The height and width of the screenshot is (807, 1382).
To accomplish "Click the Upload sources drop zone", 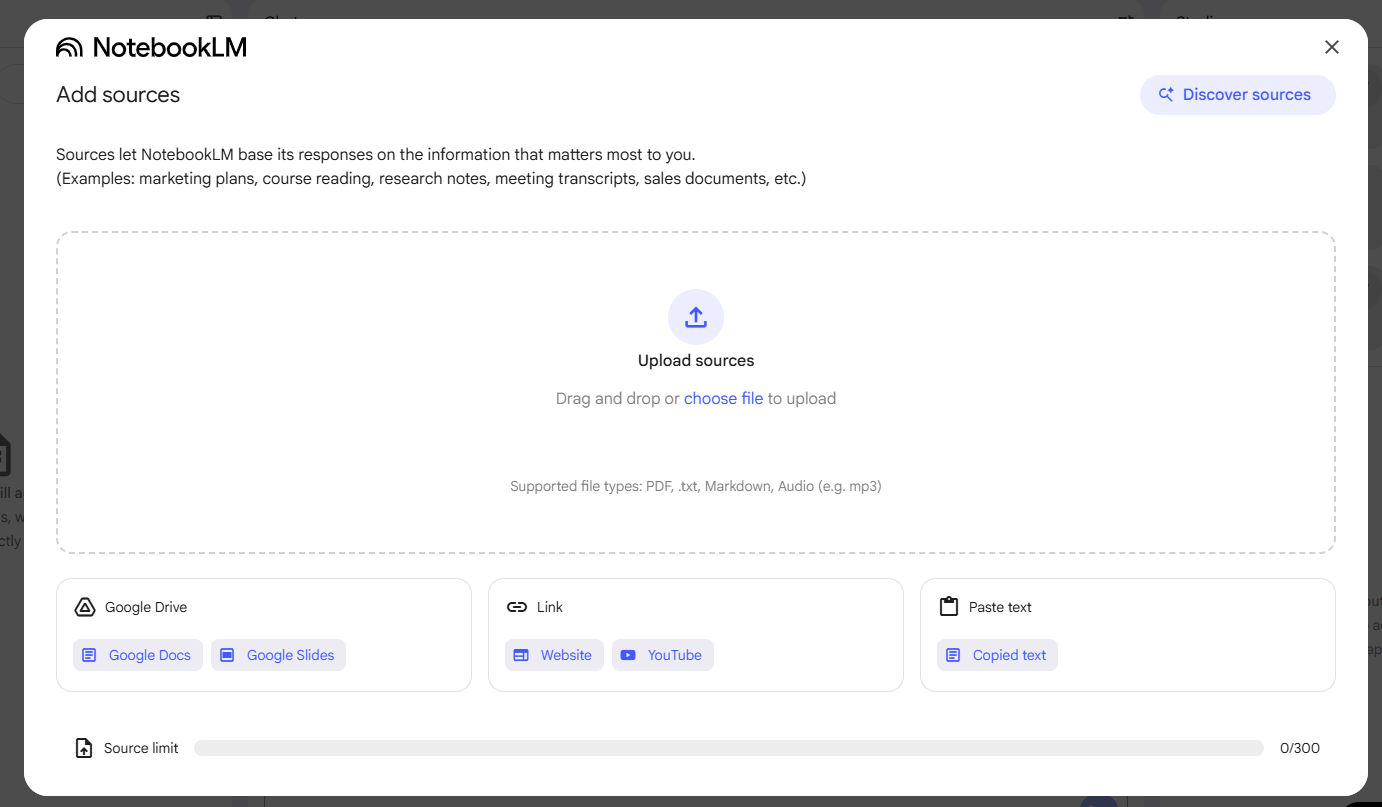I will click(x=696, y=450).
